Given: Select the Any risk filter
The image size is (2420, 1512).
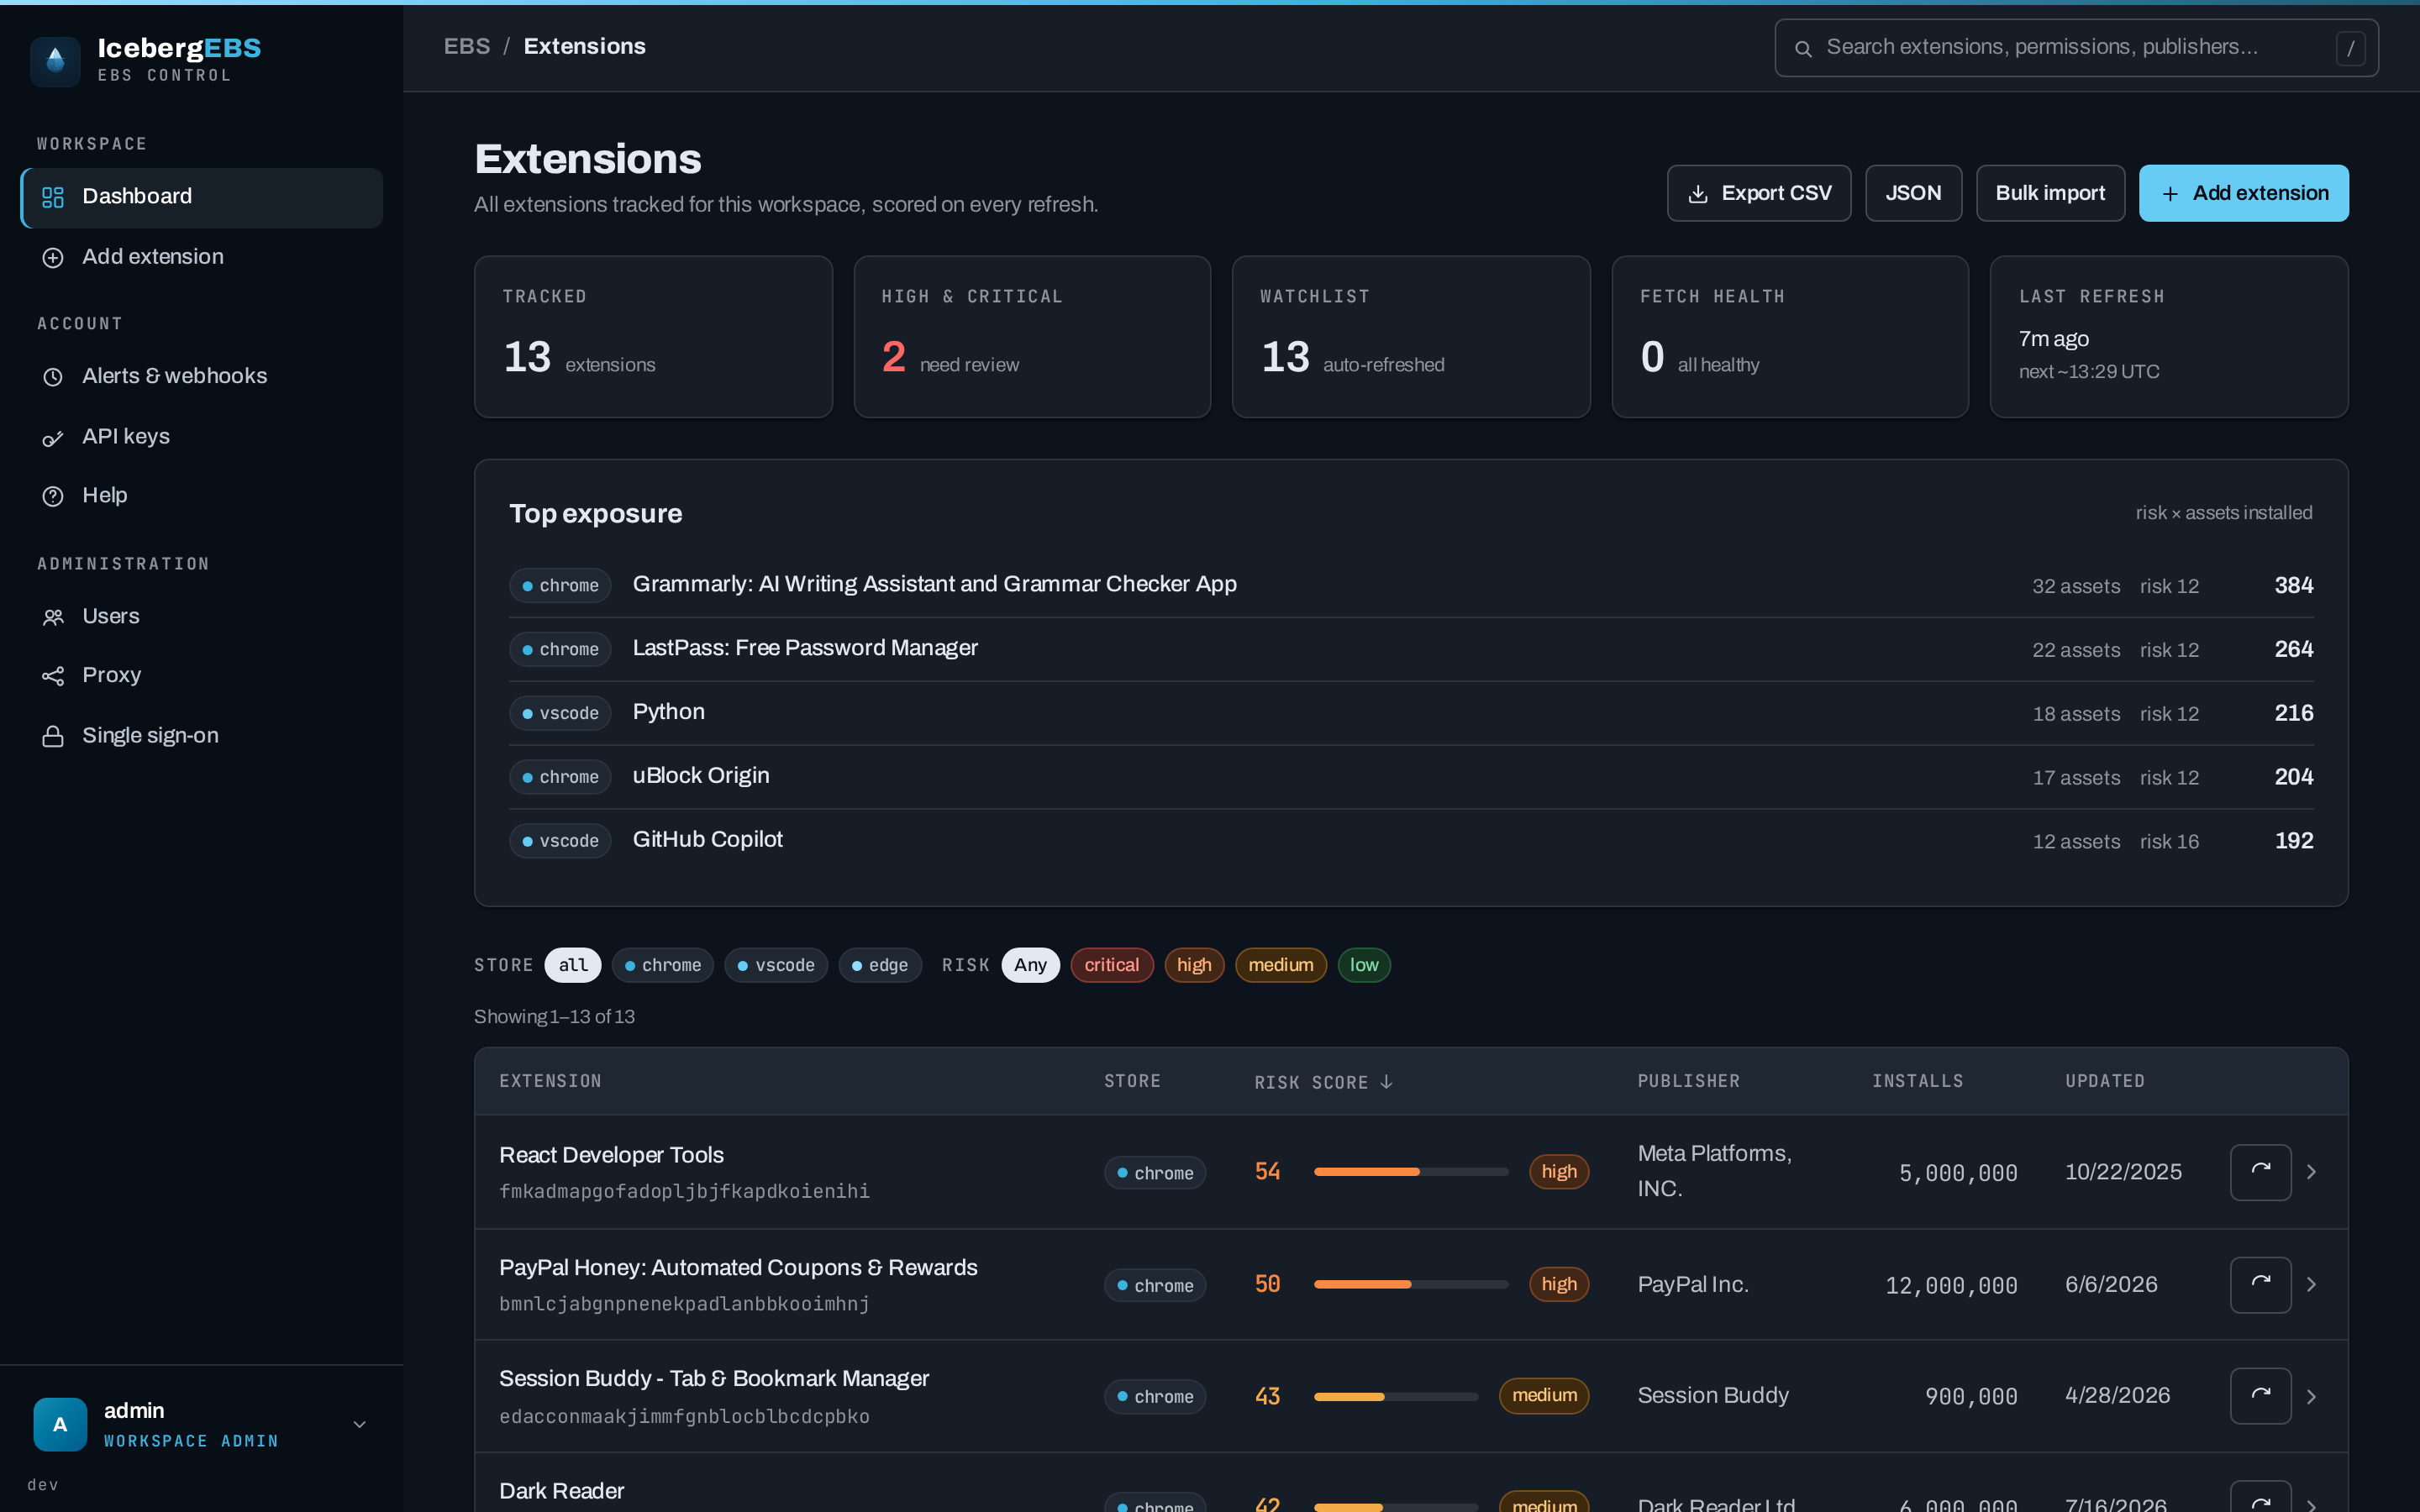Looking at the screenshot, I should 1030,965.
